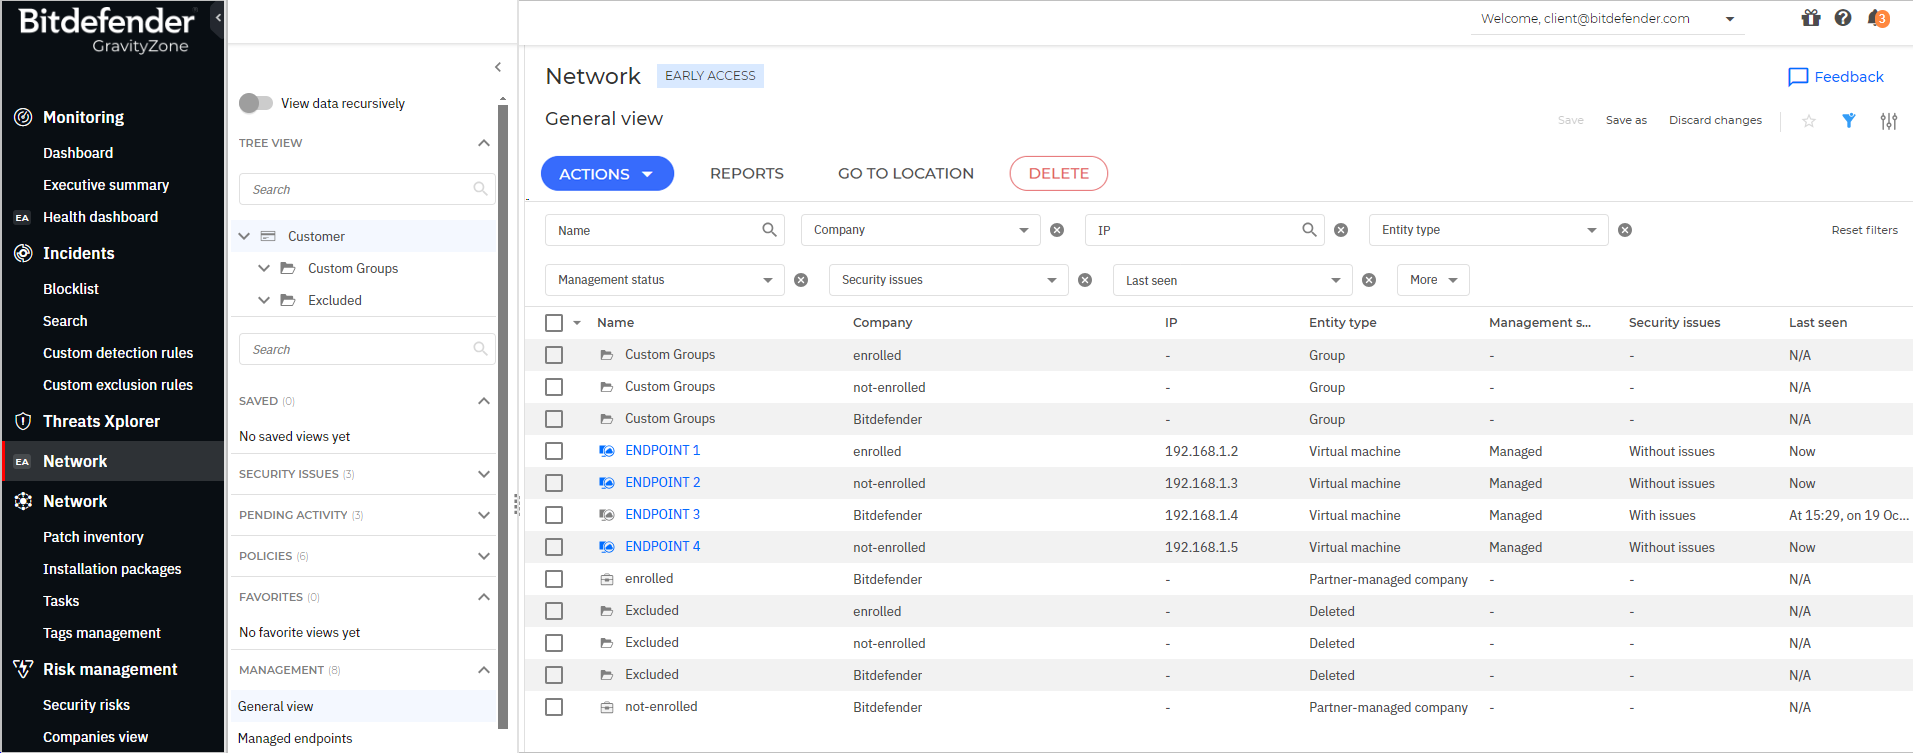Viewport: 1915px width, 753px height.
Task: Click the ENDPOINT 1 virtual machine icon
Action: (606, 451)
